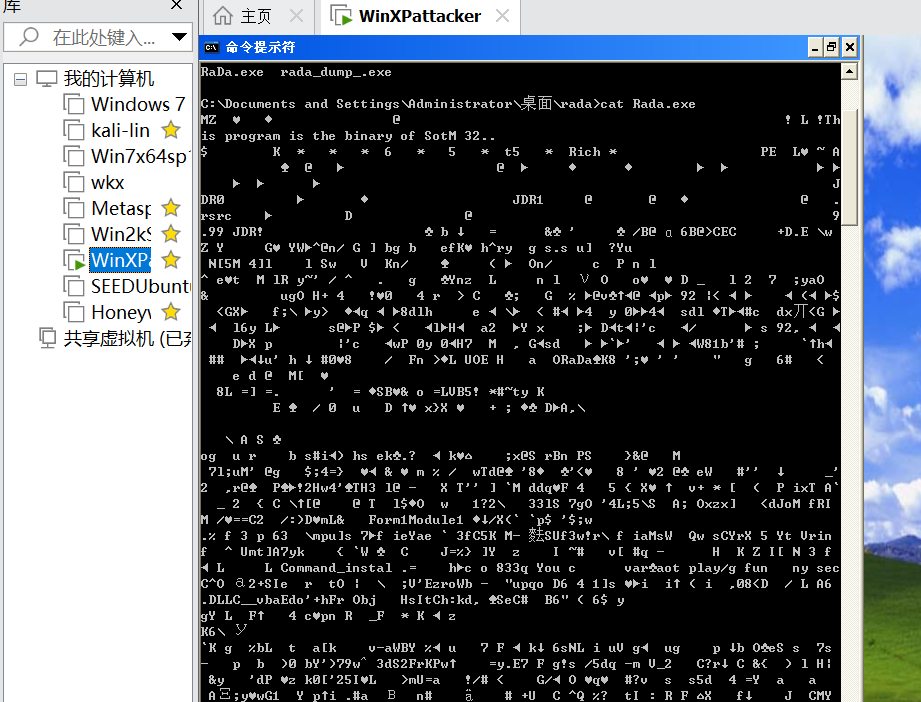
Task: Click the 命令提示符 window title bar
Action: pos(530,48)
